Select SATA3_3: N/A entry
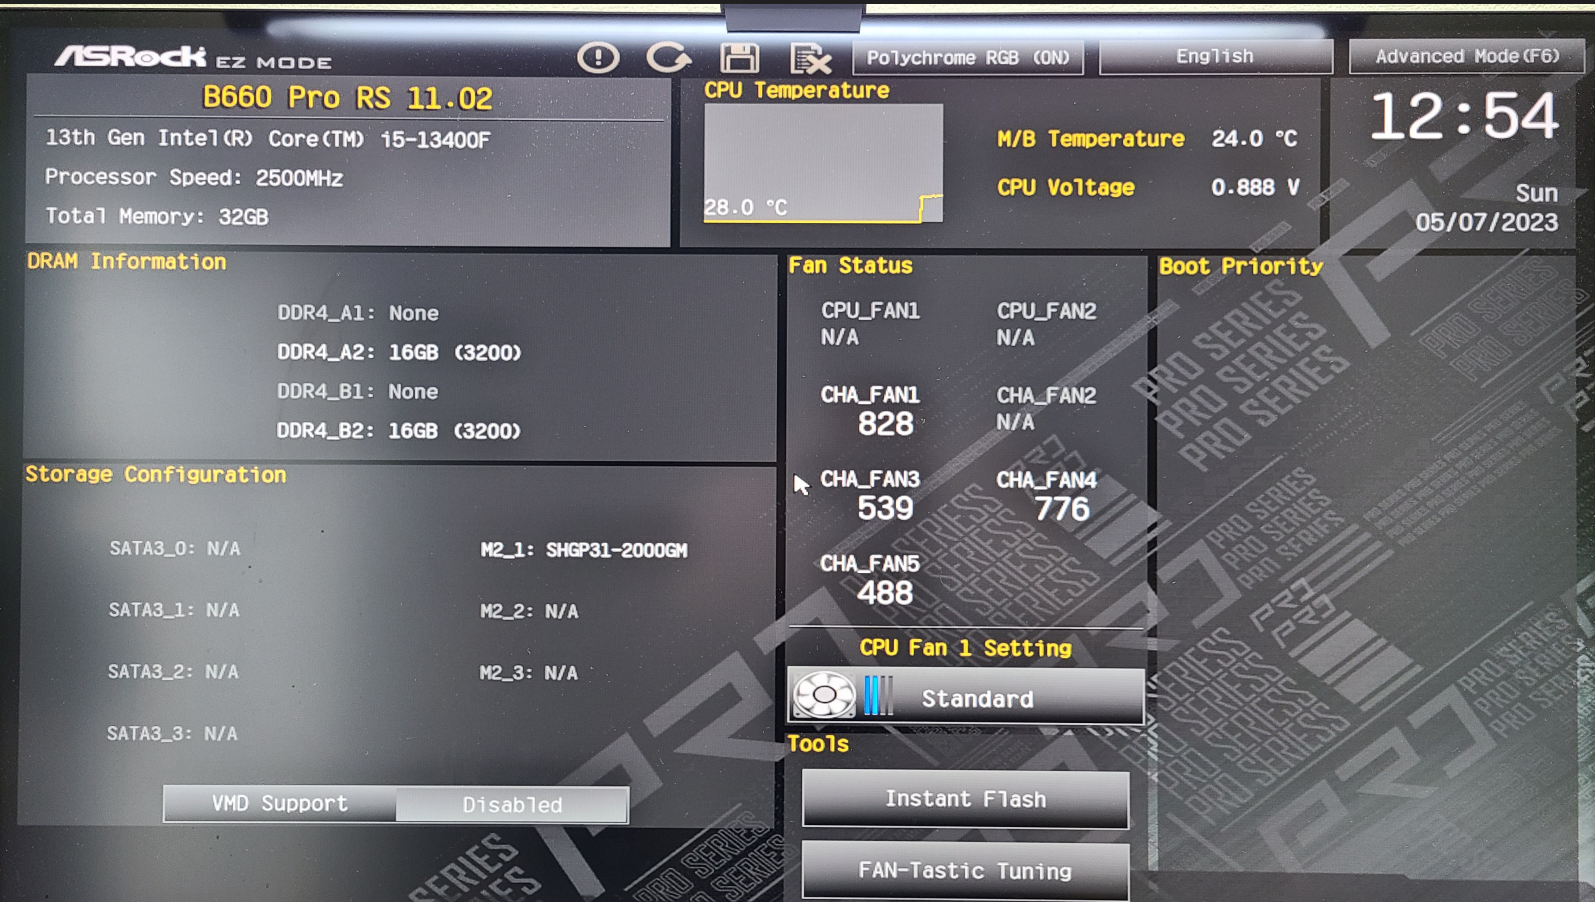This screenshot has width=1595, height=902. coord(172,734)
